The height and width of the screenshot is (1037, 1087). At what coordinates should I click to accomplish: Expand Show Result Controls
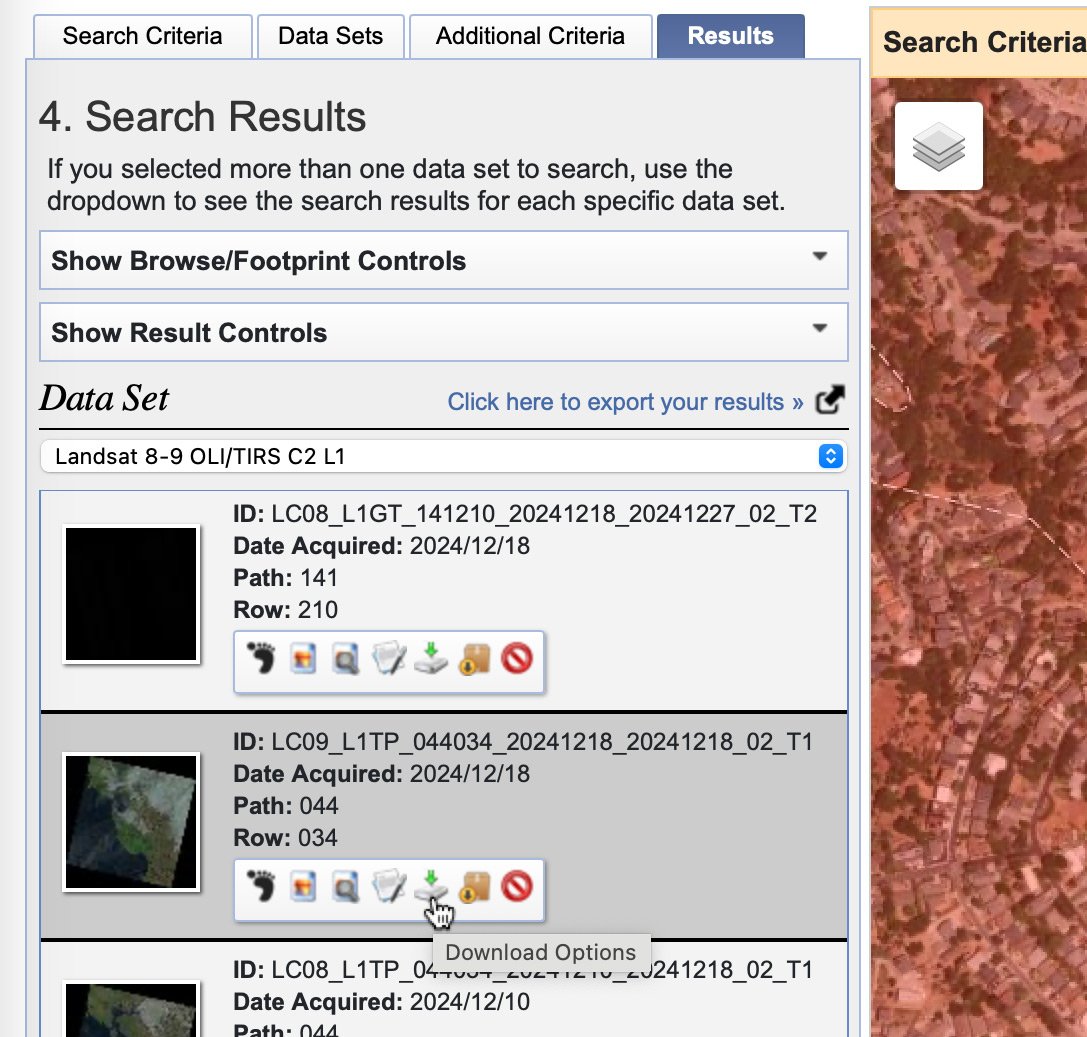pyautogui.click(x=444, y=333)
